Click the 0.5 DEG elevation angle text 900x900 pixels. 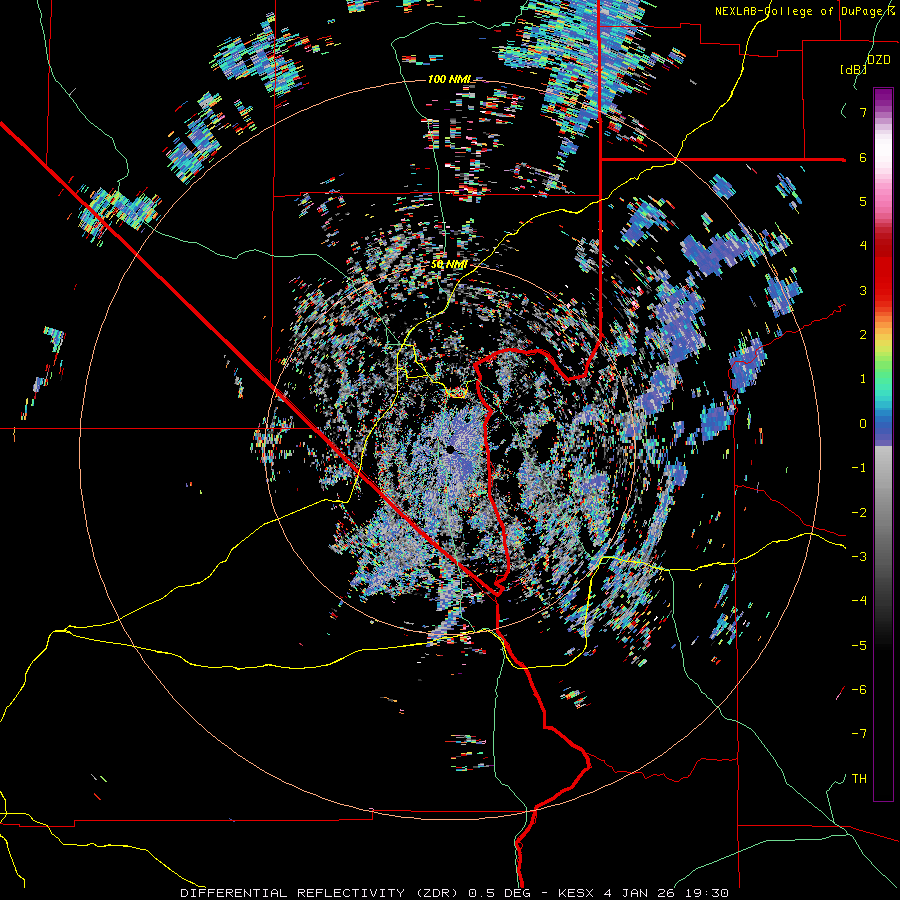click(x=499, y=893)
